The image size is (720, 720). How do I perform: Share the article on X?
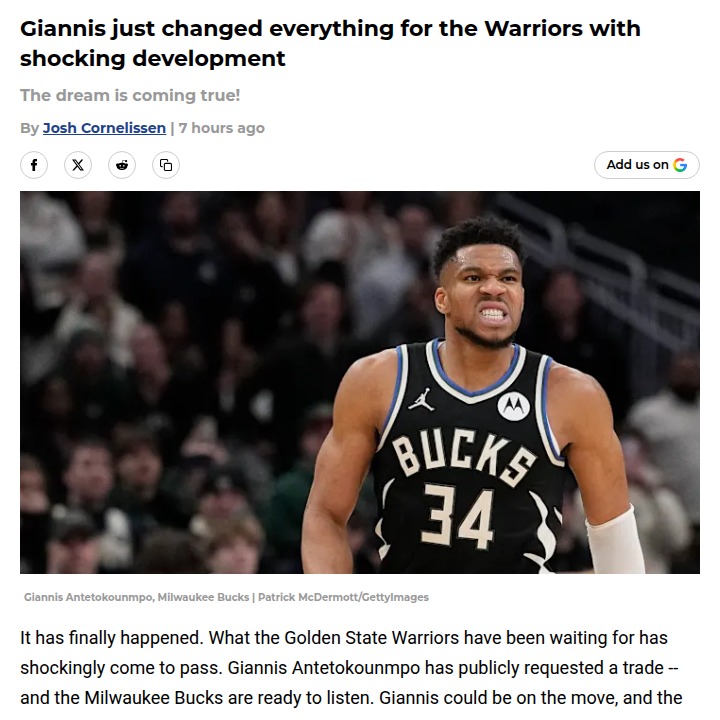78,165
